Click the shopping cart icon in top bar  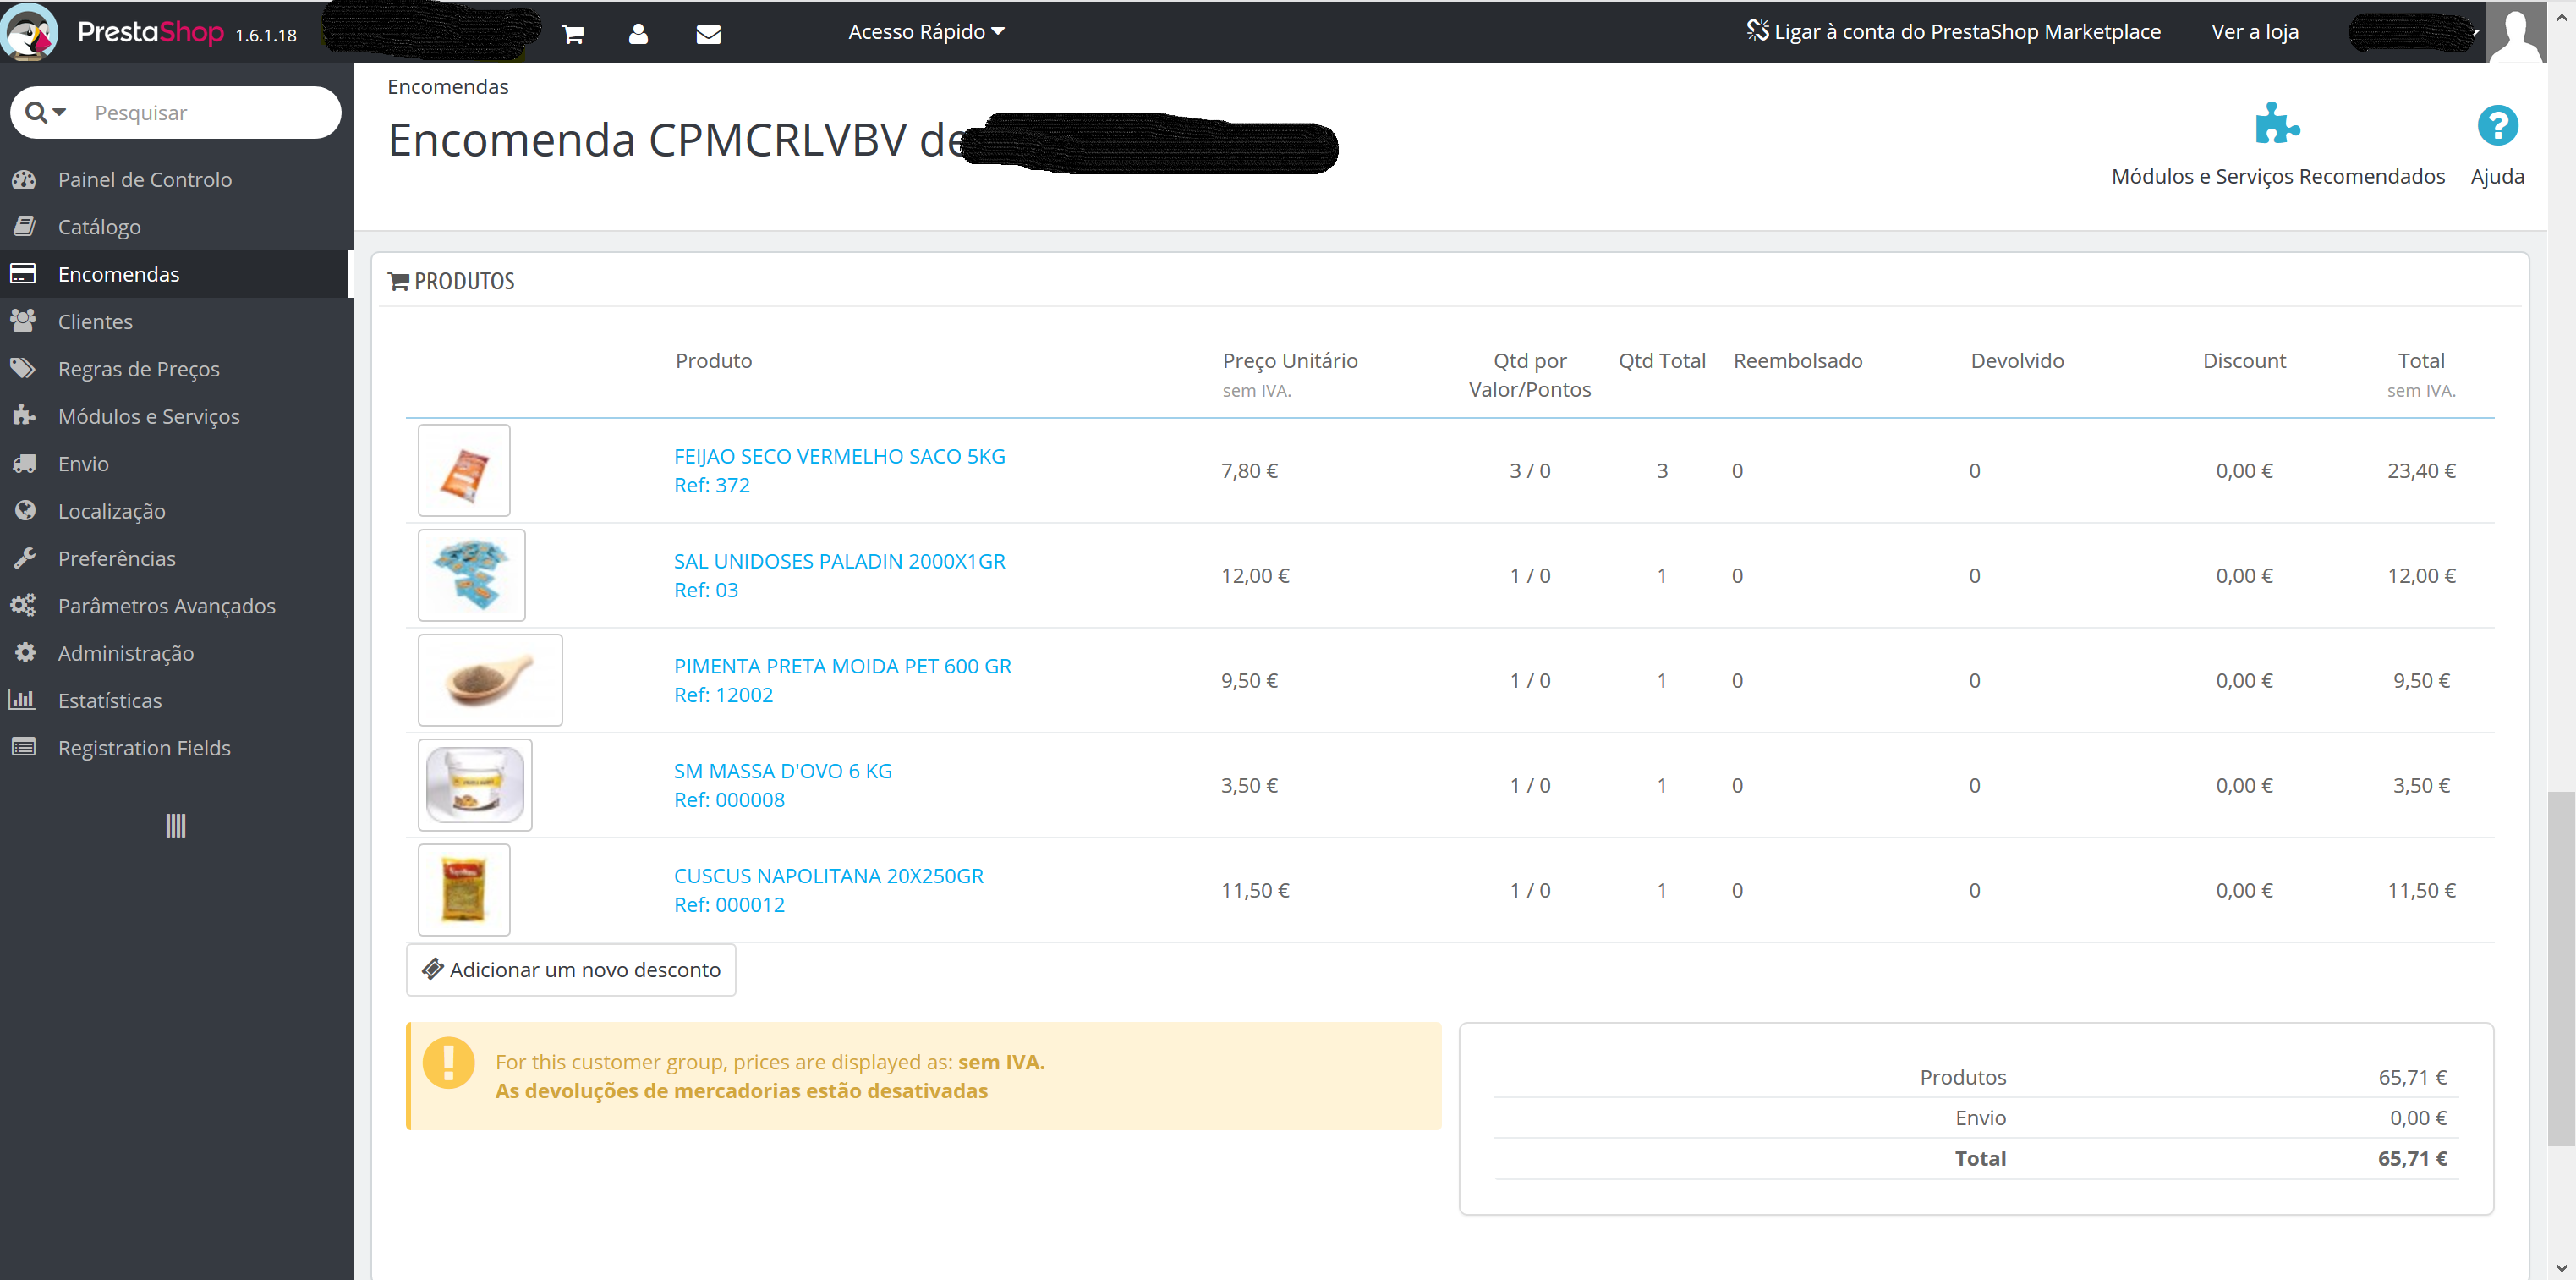tap(572, 34)
